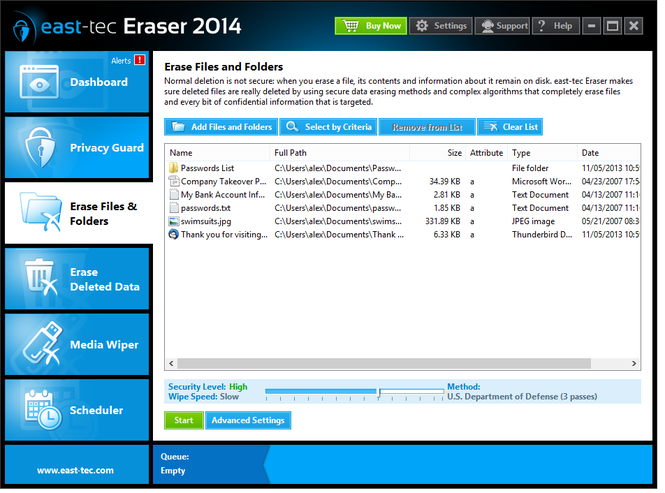The image size is (665, 493).
Task: Click the Erase Files & Folders folder icon
Action: coord(41,212)
